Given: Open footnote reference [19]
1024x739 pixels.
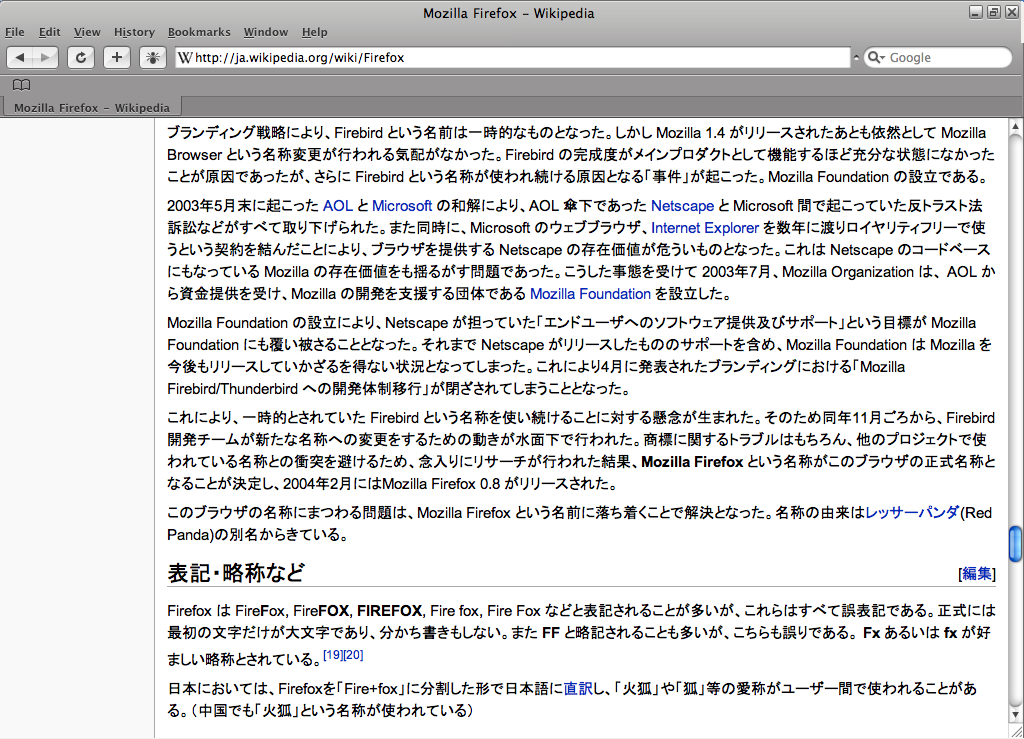Looking at the screenshot, I should [333, 655].
